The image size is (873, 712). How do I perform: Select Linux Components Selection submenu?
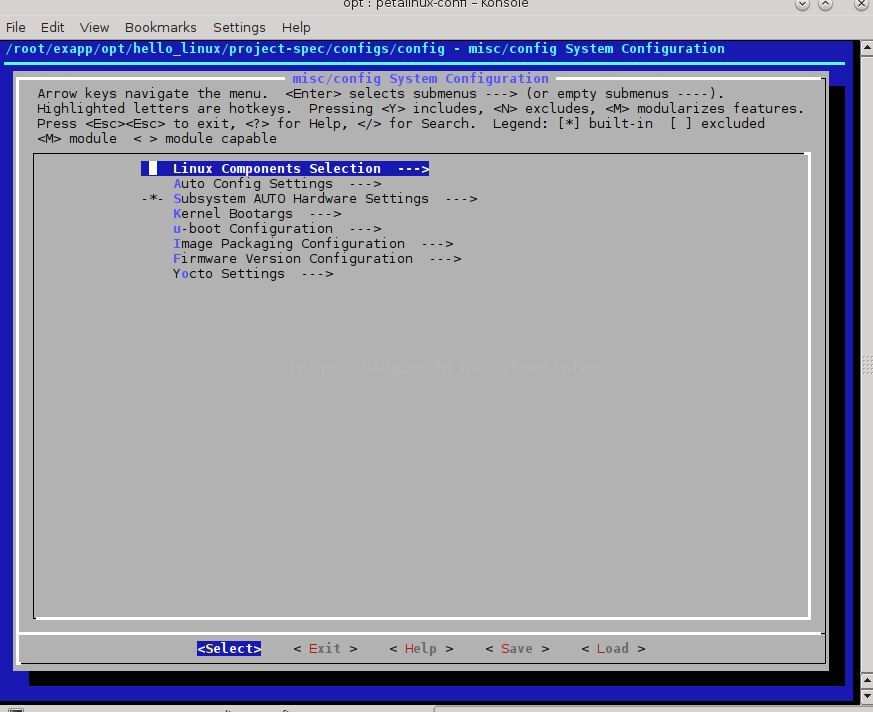click(285, 168)
